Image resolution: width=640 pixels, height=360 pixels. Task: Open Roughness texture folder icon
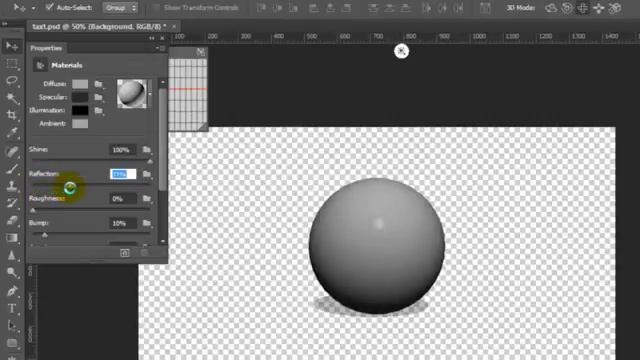(147, 199)
